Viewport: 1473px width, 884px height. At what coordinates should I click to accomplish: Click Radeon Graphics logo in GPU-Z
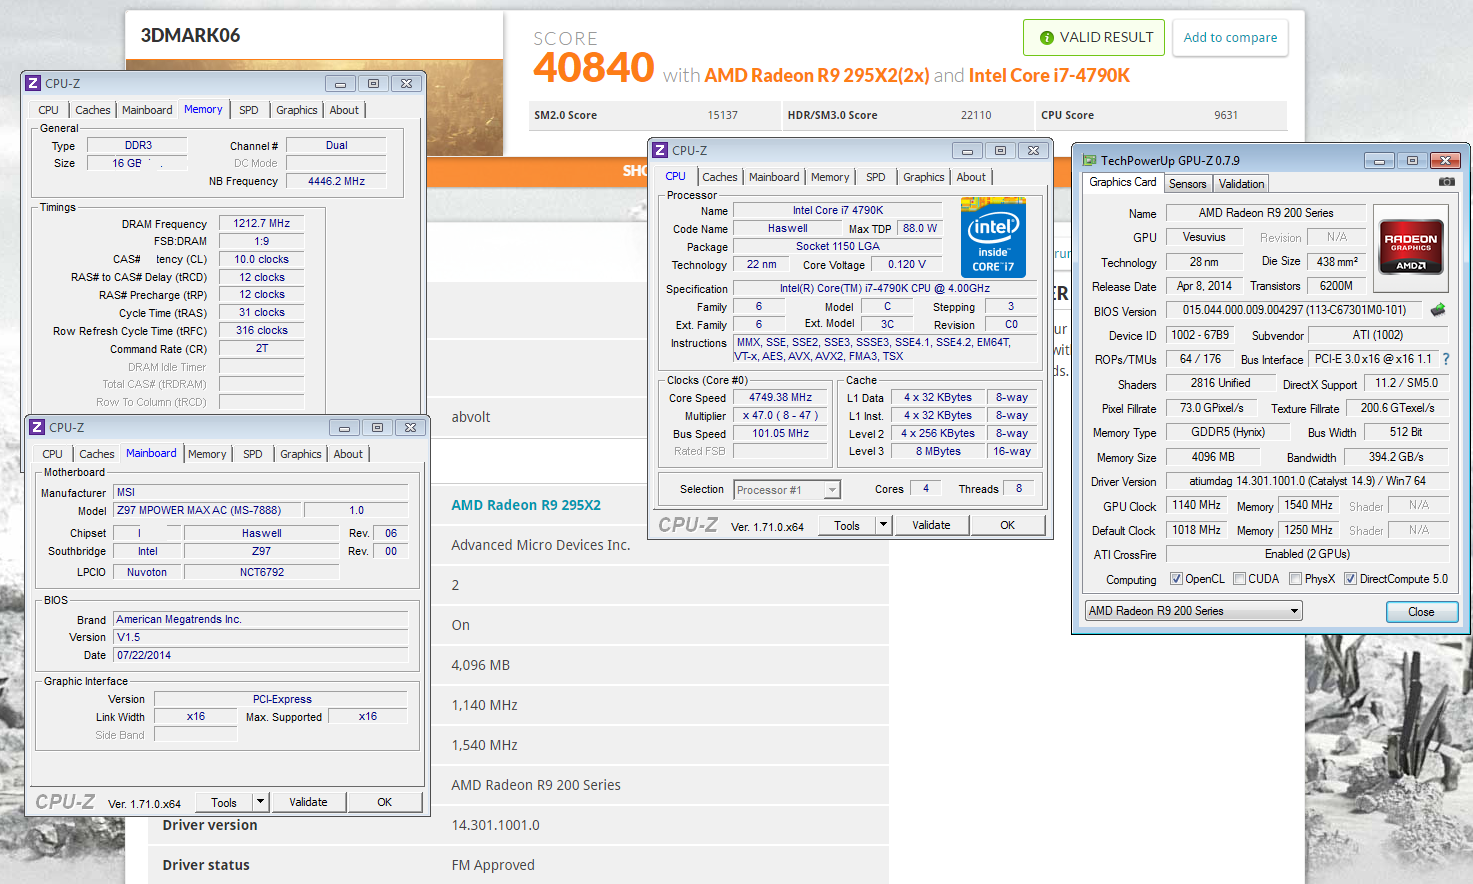click(x=1410, y=246)
